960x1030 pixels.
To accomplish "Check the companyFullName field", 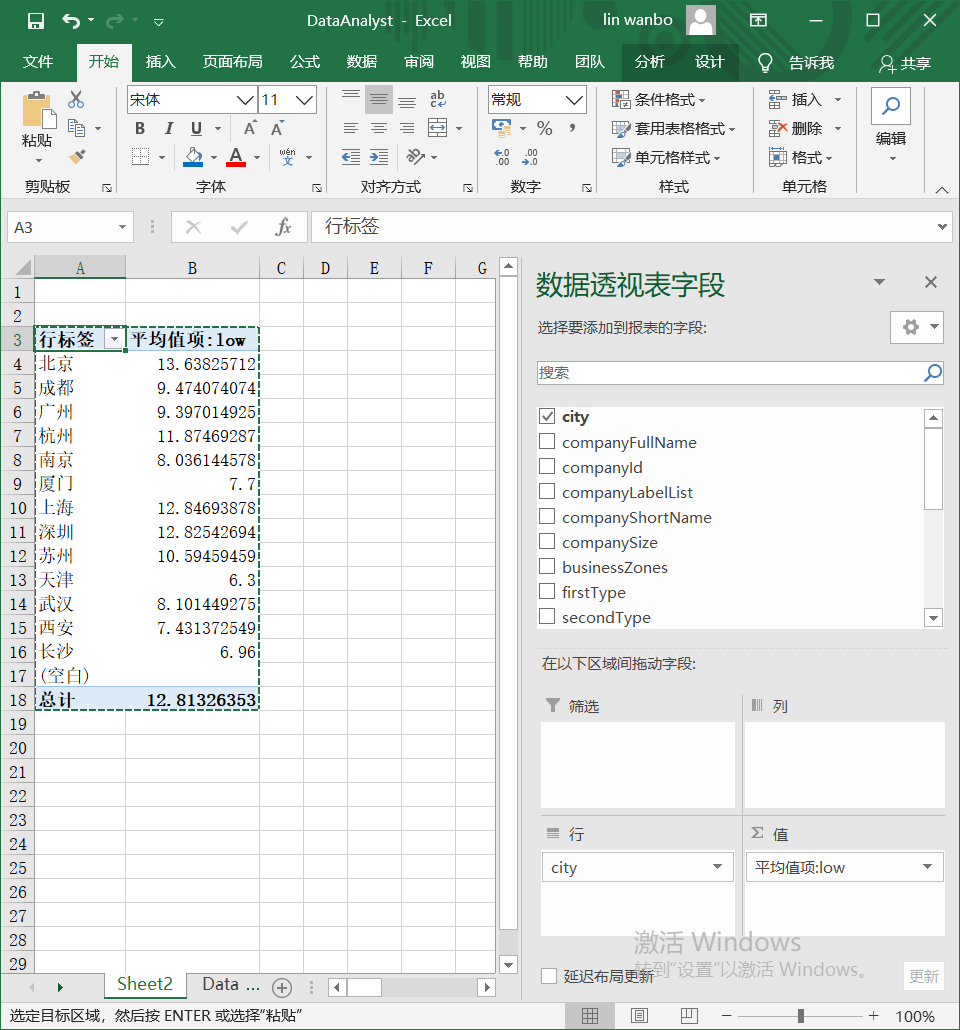I will pyautogui.click(x=545, y=442).
